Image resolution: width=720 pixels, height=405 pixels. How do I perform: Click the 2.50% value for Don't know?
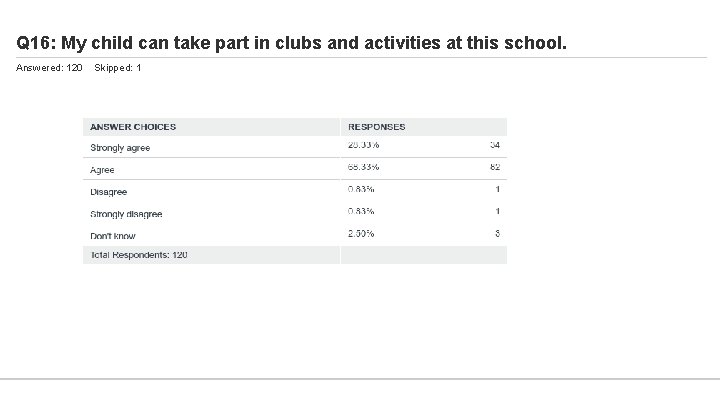pos(361,233)
